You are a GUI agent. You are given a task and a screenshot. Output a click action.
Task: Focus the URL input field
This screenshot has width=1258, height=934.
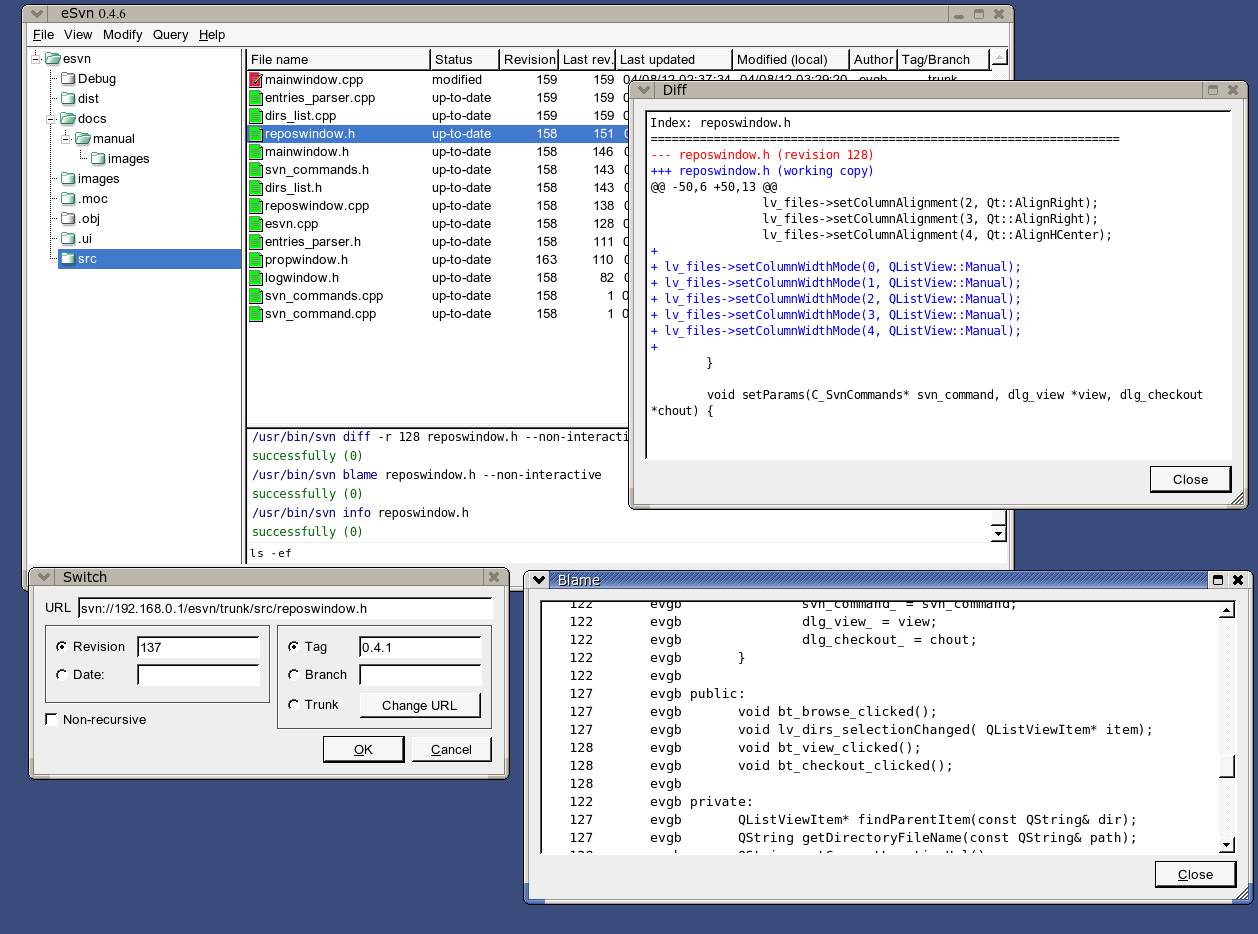[285, 608]
